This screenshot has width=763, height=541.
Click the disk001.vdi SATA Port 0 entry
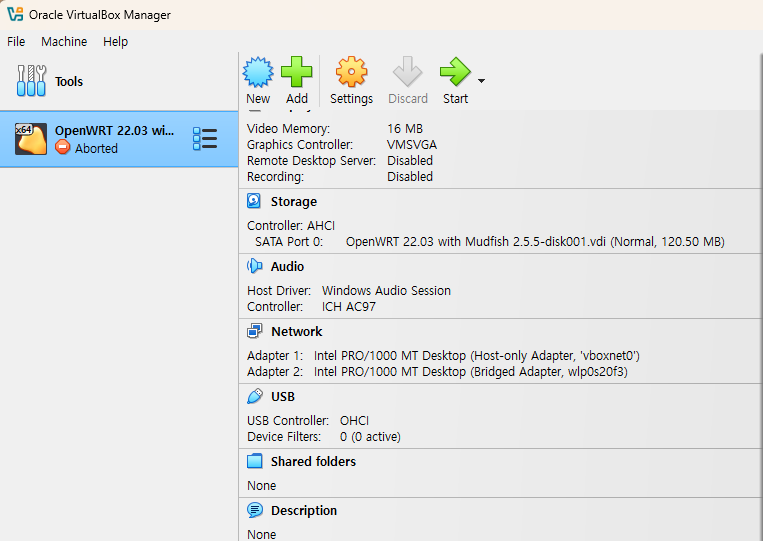coord(535,242)
